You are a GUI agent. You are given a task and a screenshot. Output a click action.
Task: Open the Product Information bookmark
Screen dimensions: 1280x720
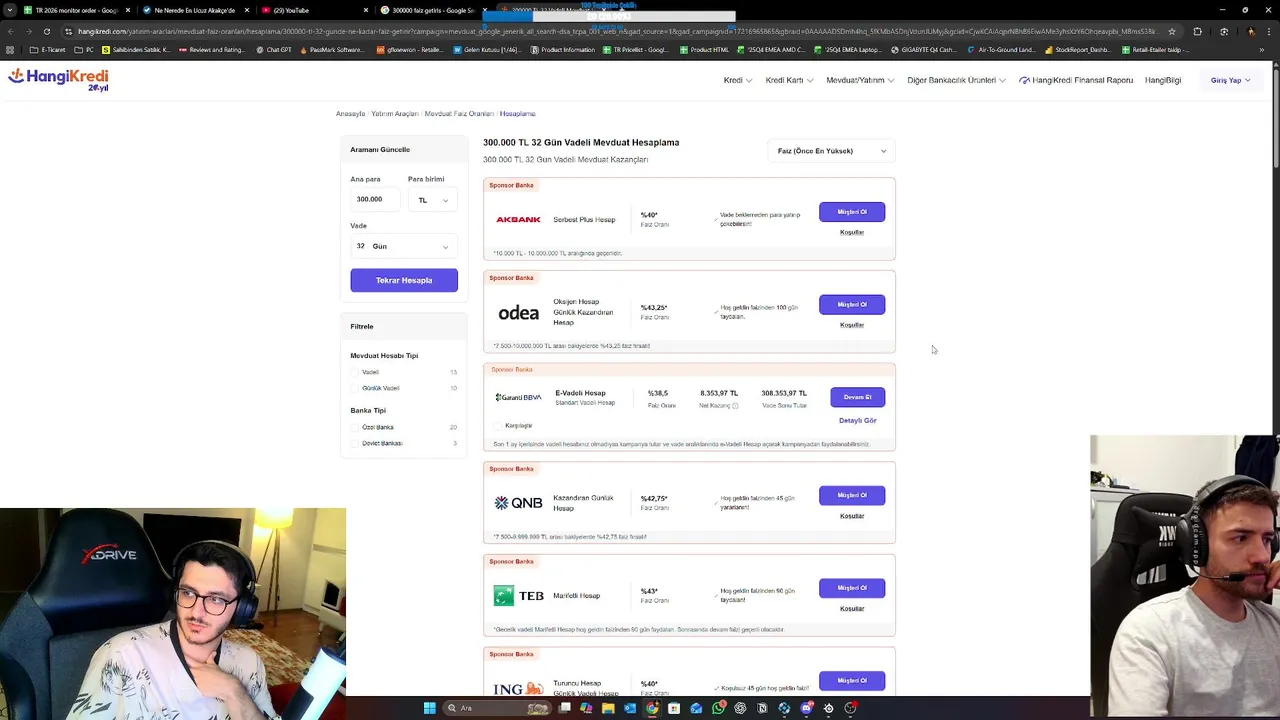coord(563,49)
